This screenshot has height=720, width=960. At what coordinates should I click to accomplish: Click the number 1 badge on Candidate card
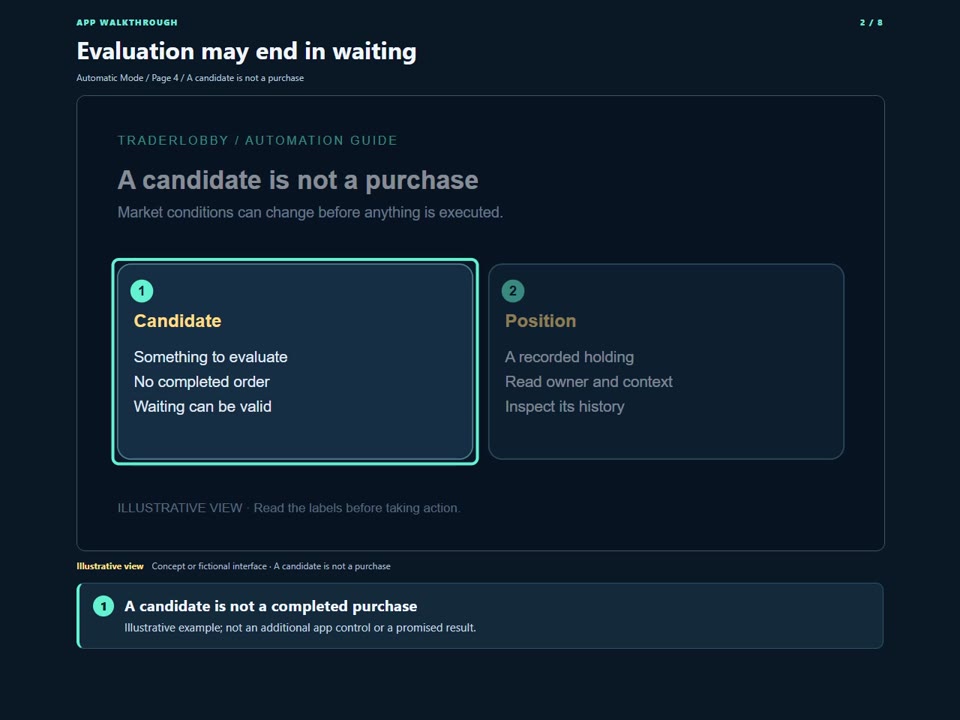[141, 291]
